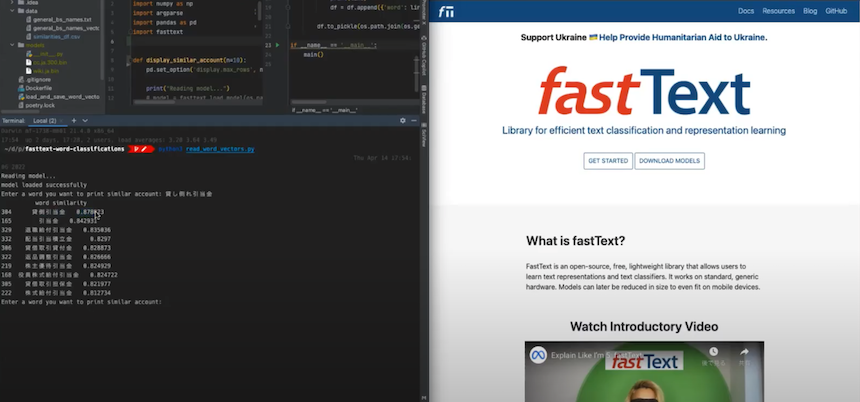Image resolution: width=860 pixels, height=402 pixels.
Task: Click Explain Like I'm 5 video title
Action: (x=597, y=355)
